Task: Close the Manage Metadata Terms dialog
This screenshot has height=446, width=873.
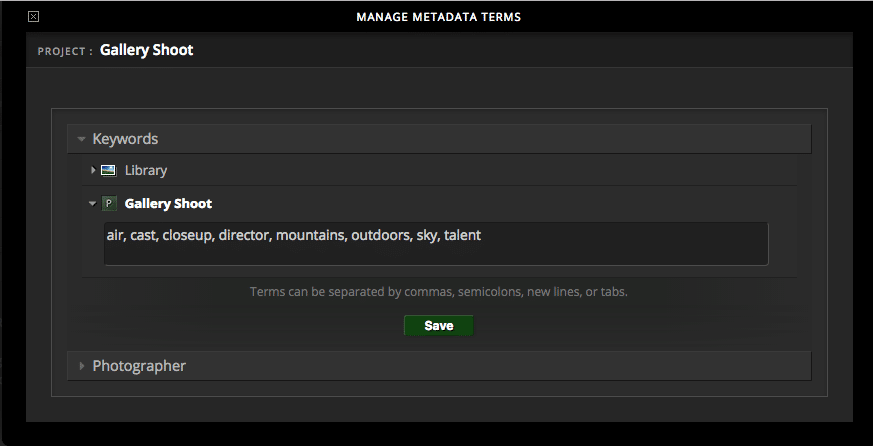Action: (33, 17)
